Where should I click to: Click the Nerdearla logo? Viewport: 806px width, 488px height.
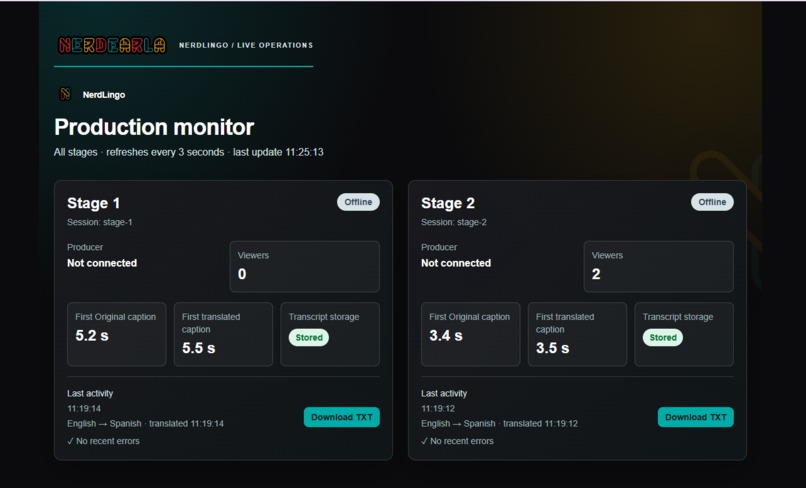(112, 45)
